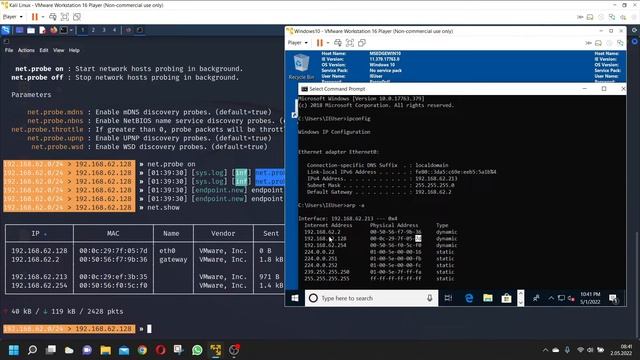Open View menu in the Kali terminal
640x360 pixels.
(x=58, y=50)
